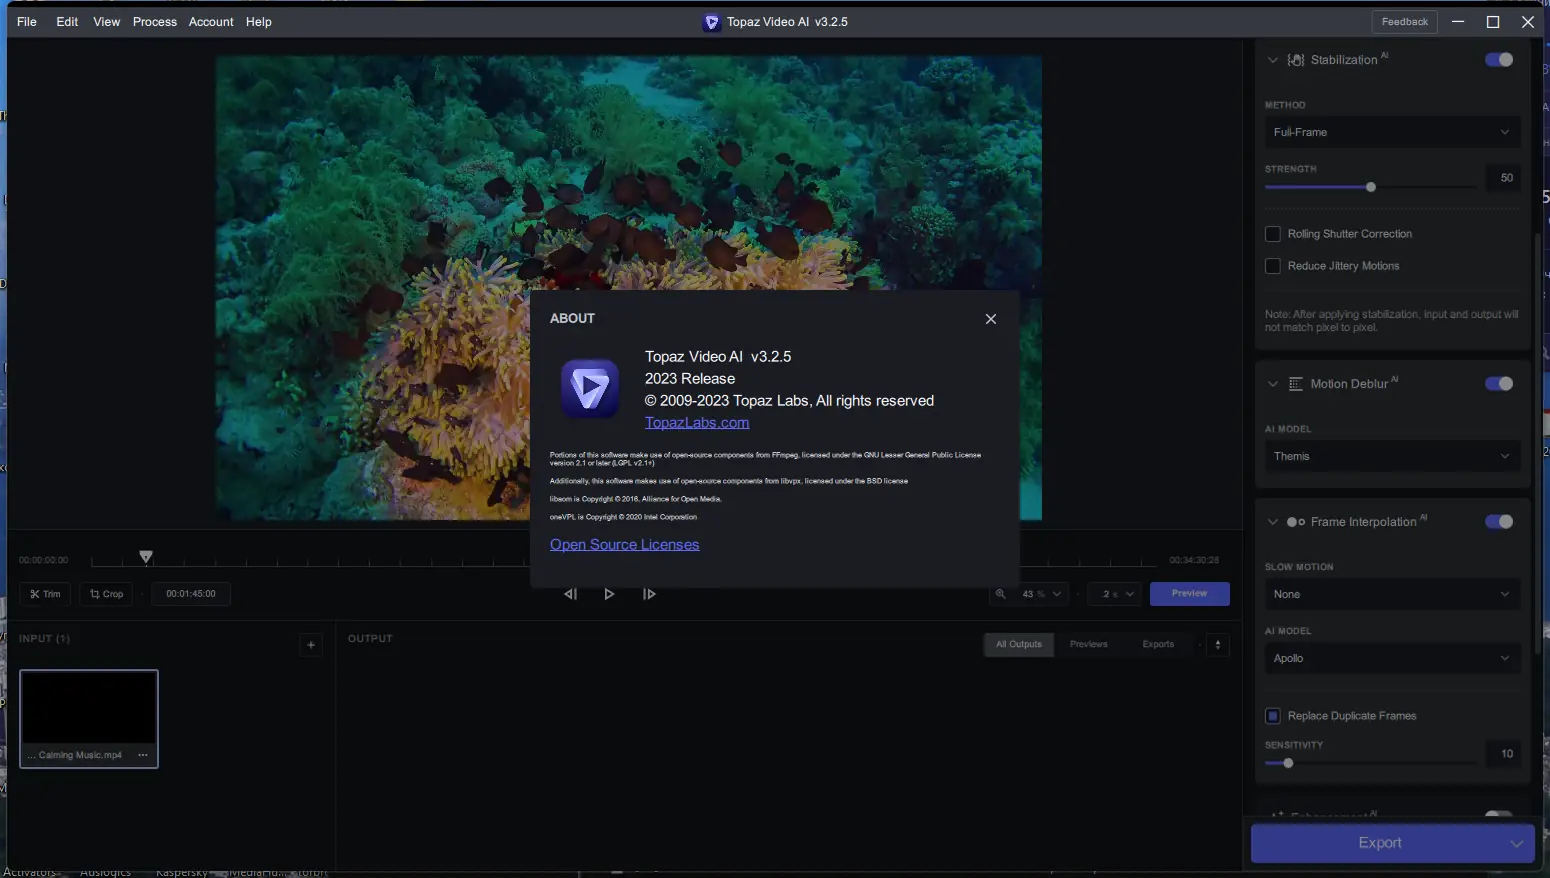Click the Stabilization panel icon

1296,60
